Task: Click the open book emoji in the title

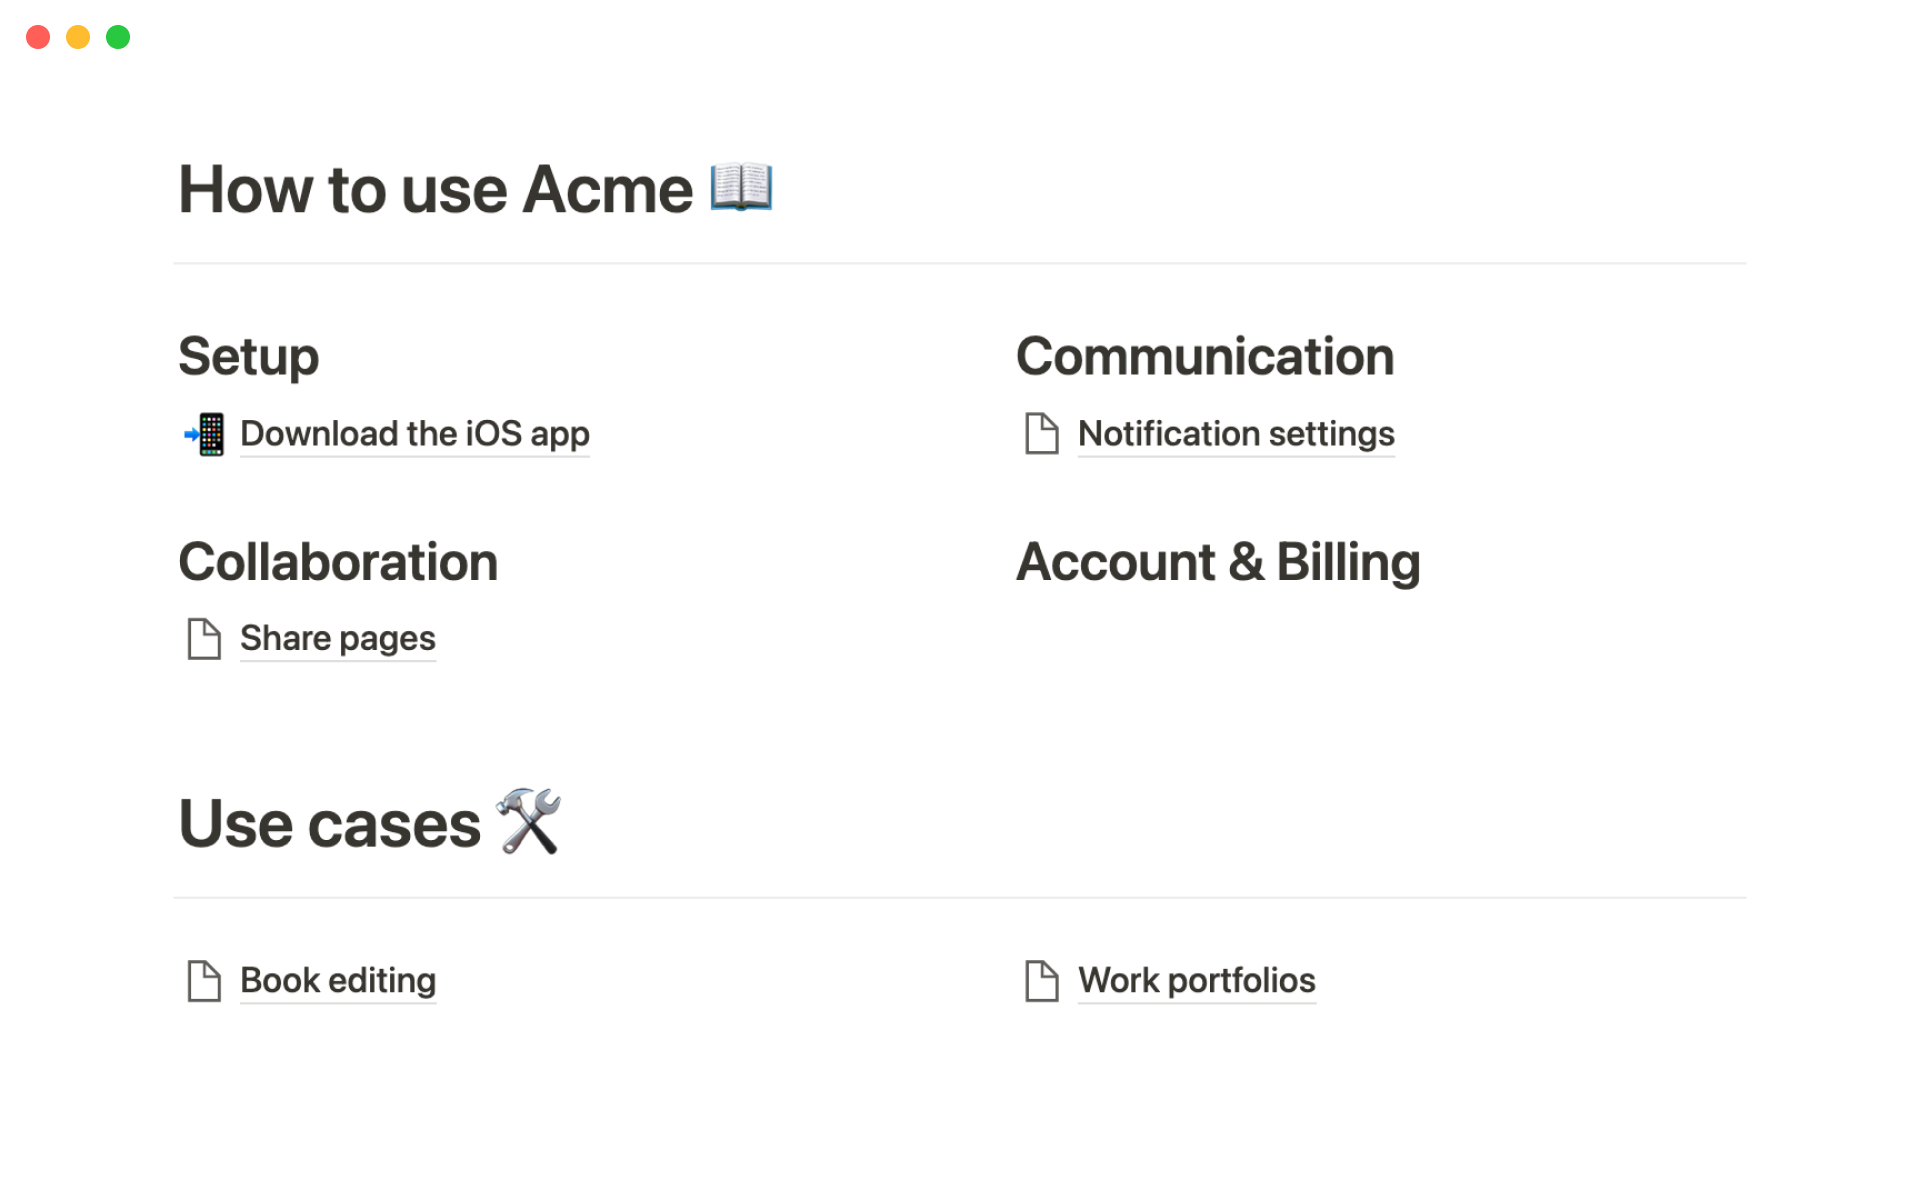Action: click(741, 187)
